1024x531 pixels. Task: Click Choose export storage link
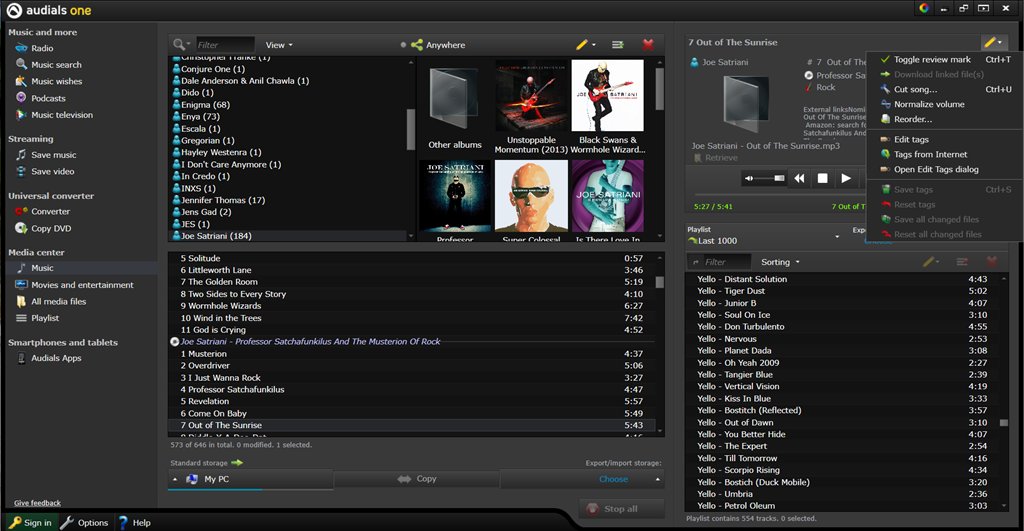tap(613, 479)
